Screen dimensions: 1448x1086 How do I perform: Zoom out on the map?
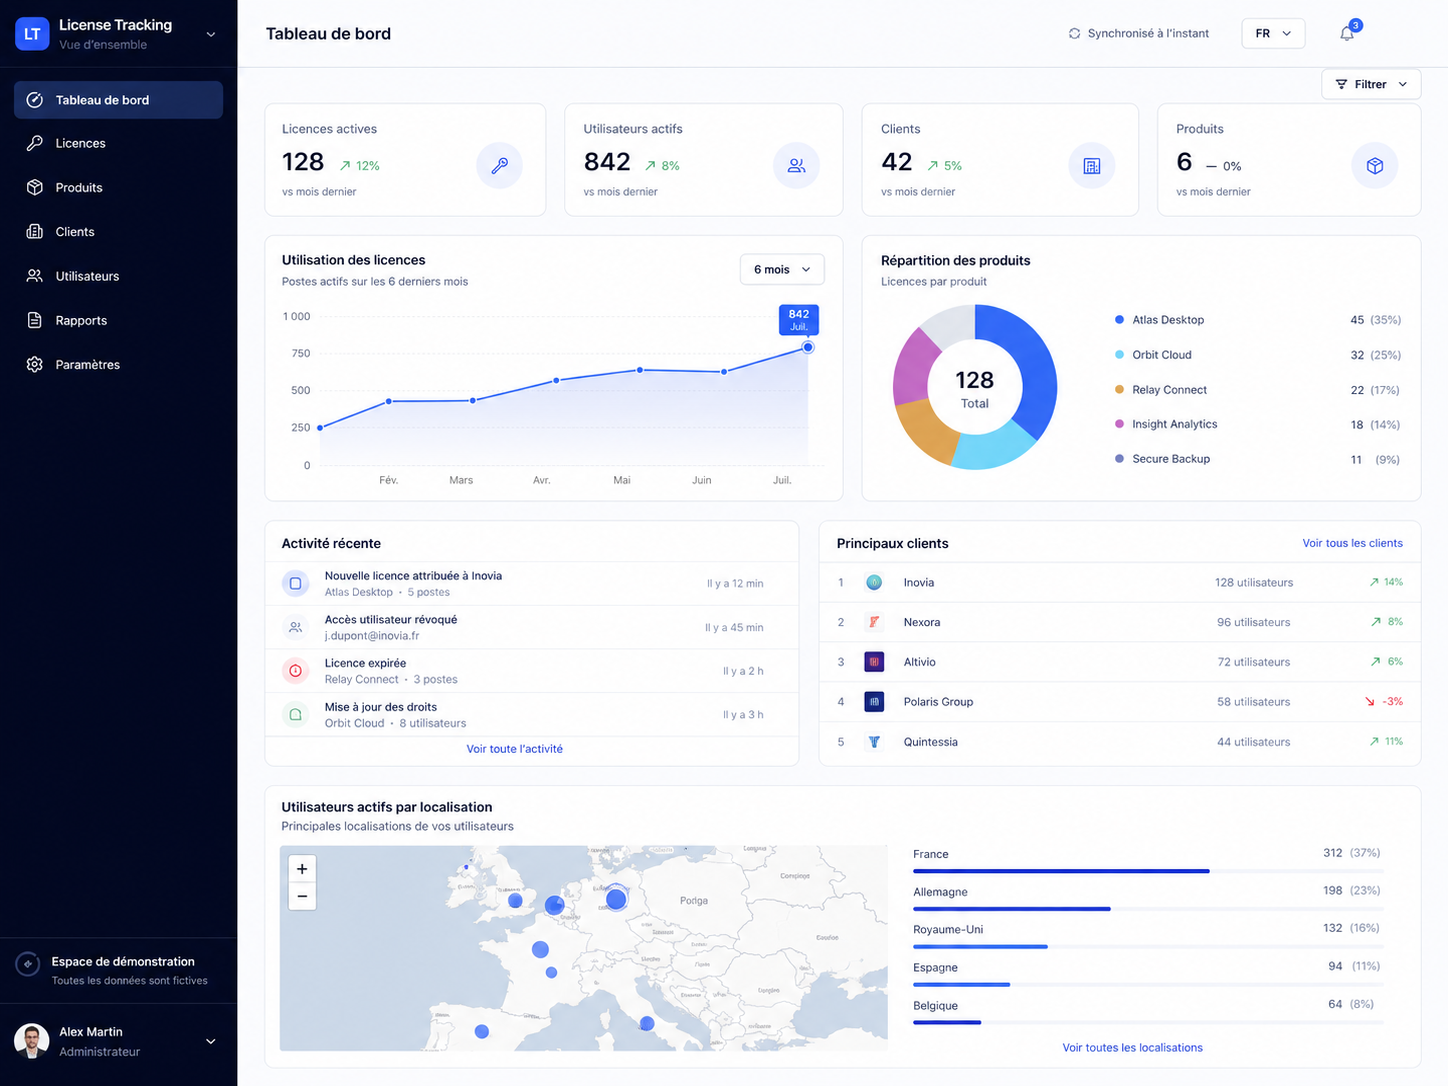302,896
